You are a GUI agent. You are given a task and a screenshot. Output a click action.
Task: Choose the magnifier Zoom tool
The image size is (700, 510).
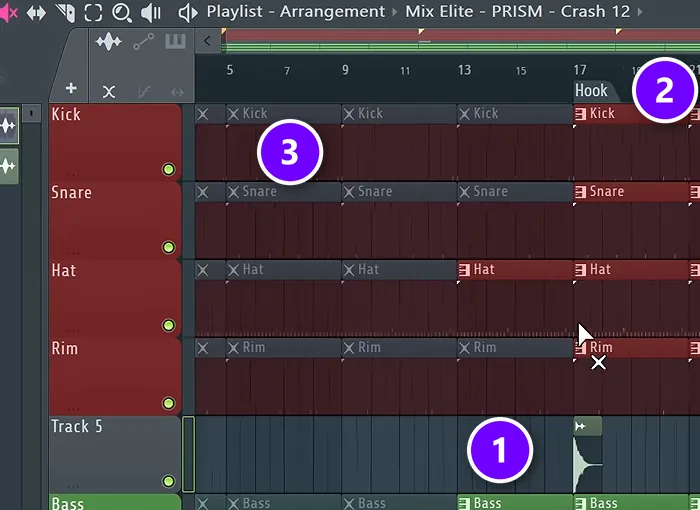[121, 13]
